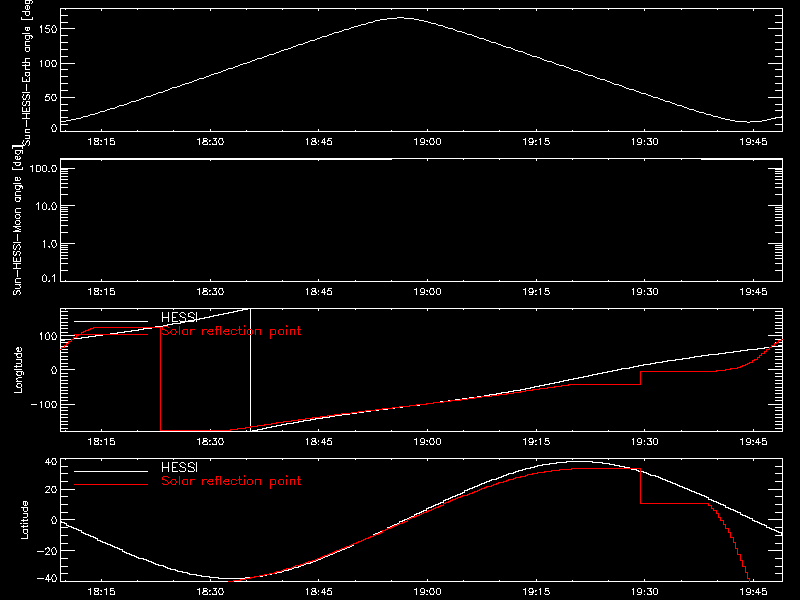Screen dimensions: 800x600
Task: Click 19:15 time label under Latitude plot
Action: pyautogui.click(x=536, y=591)
